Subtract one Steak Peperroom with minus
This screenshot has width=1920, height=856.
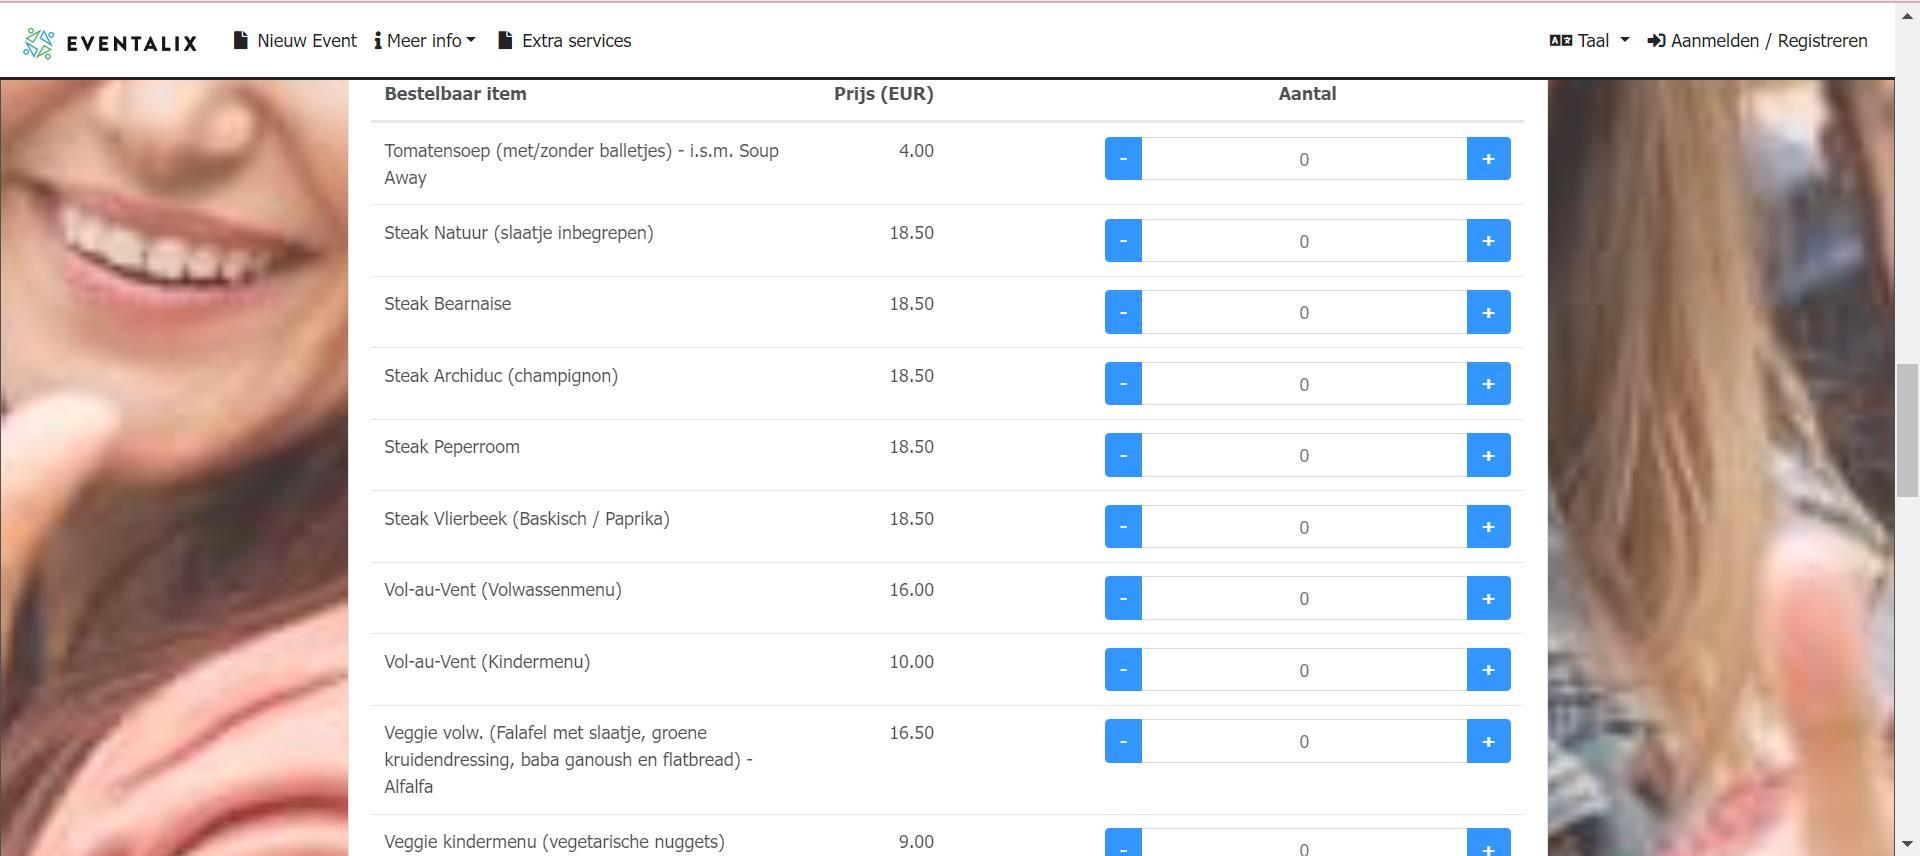point(1123,455)
